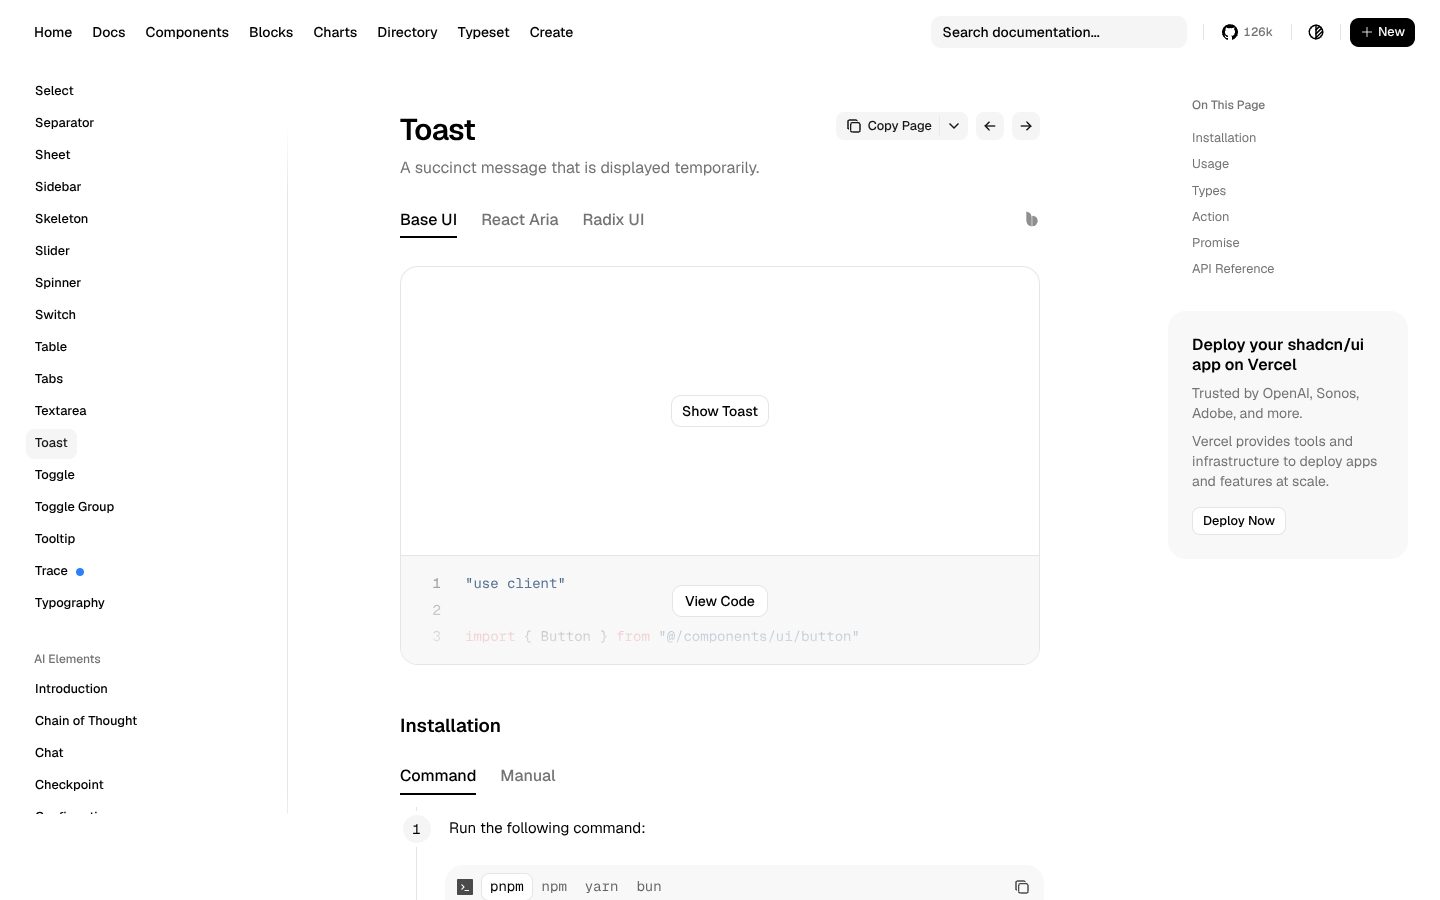Choose the yarn package manager tab
The image size is (1440, 900).
point(601,887)
